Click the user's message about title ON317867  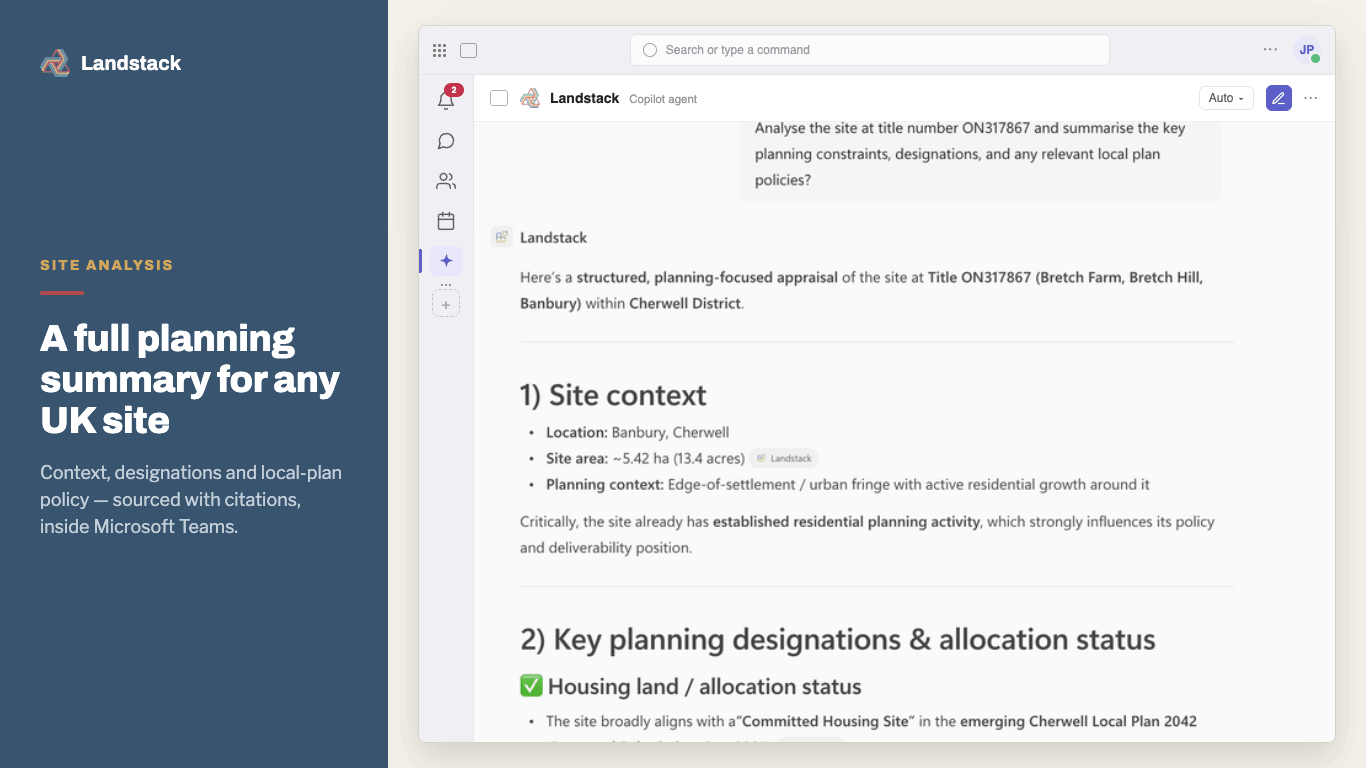pos(980,155)
